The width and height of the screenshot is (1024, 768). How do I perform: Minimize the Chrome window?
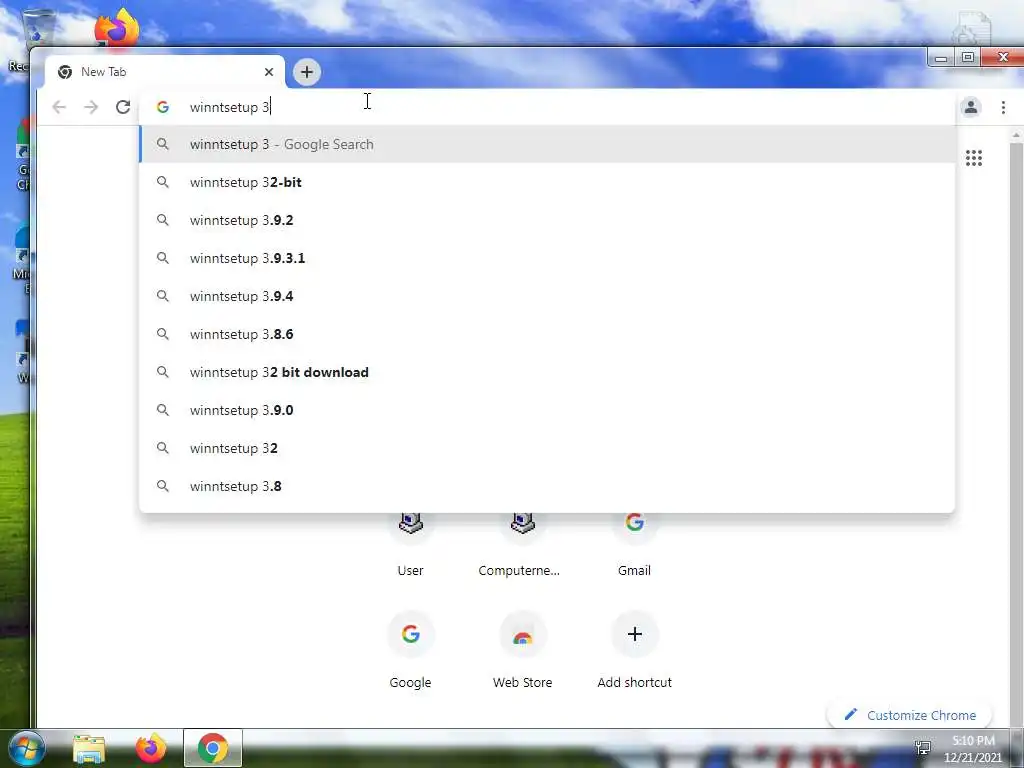coord(940,58)
